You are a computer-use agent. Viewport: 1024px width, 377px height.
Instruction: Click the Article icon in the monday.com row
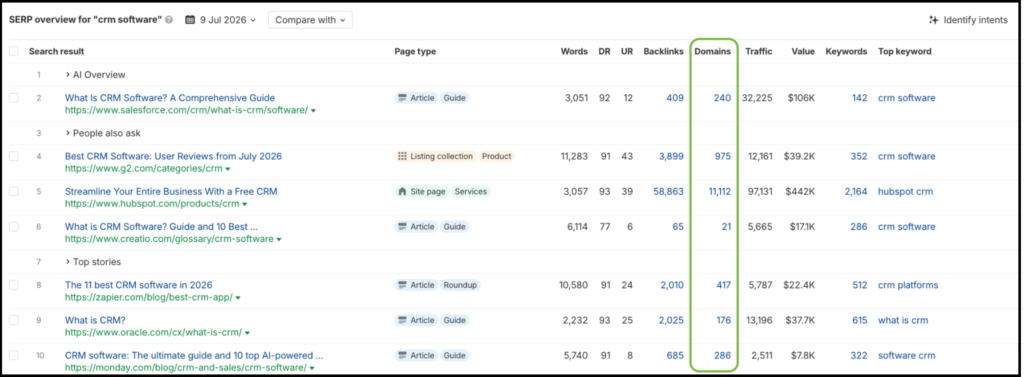pyautogui.click(x=402, y=355)
